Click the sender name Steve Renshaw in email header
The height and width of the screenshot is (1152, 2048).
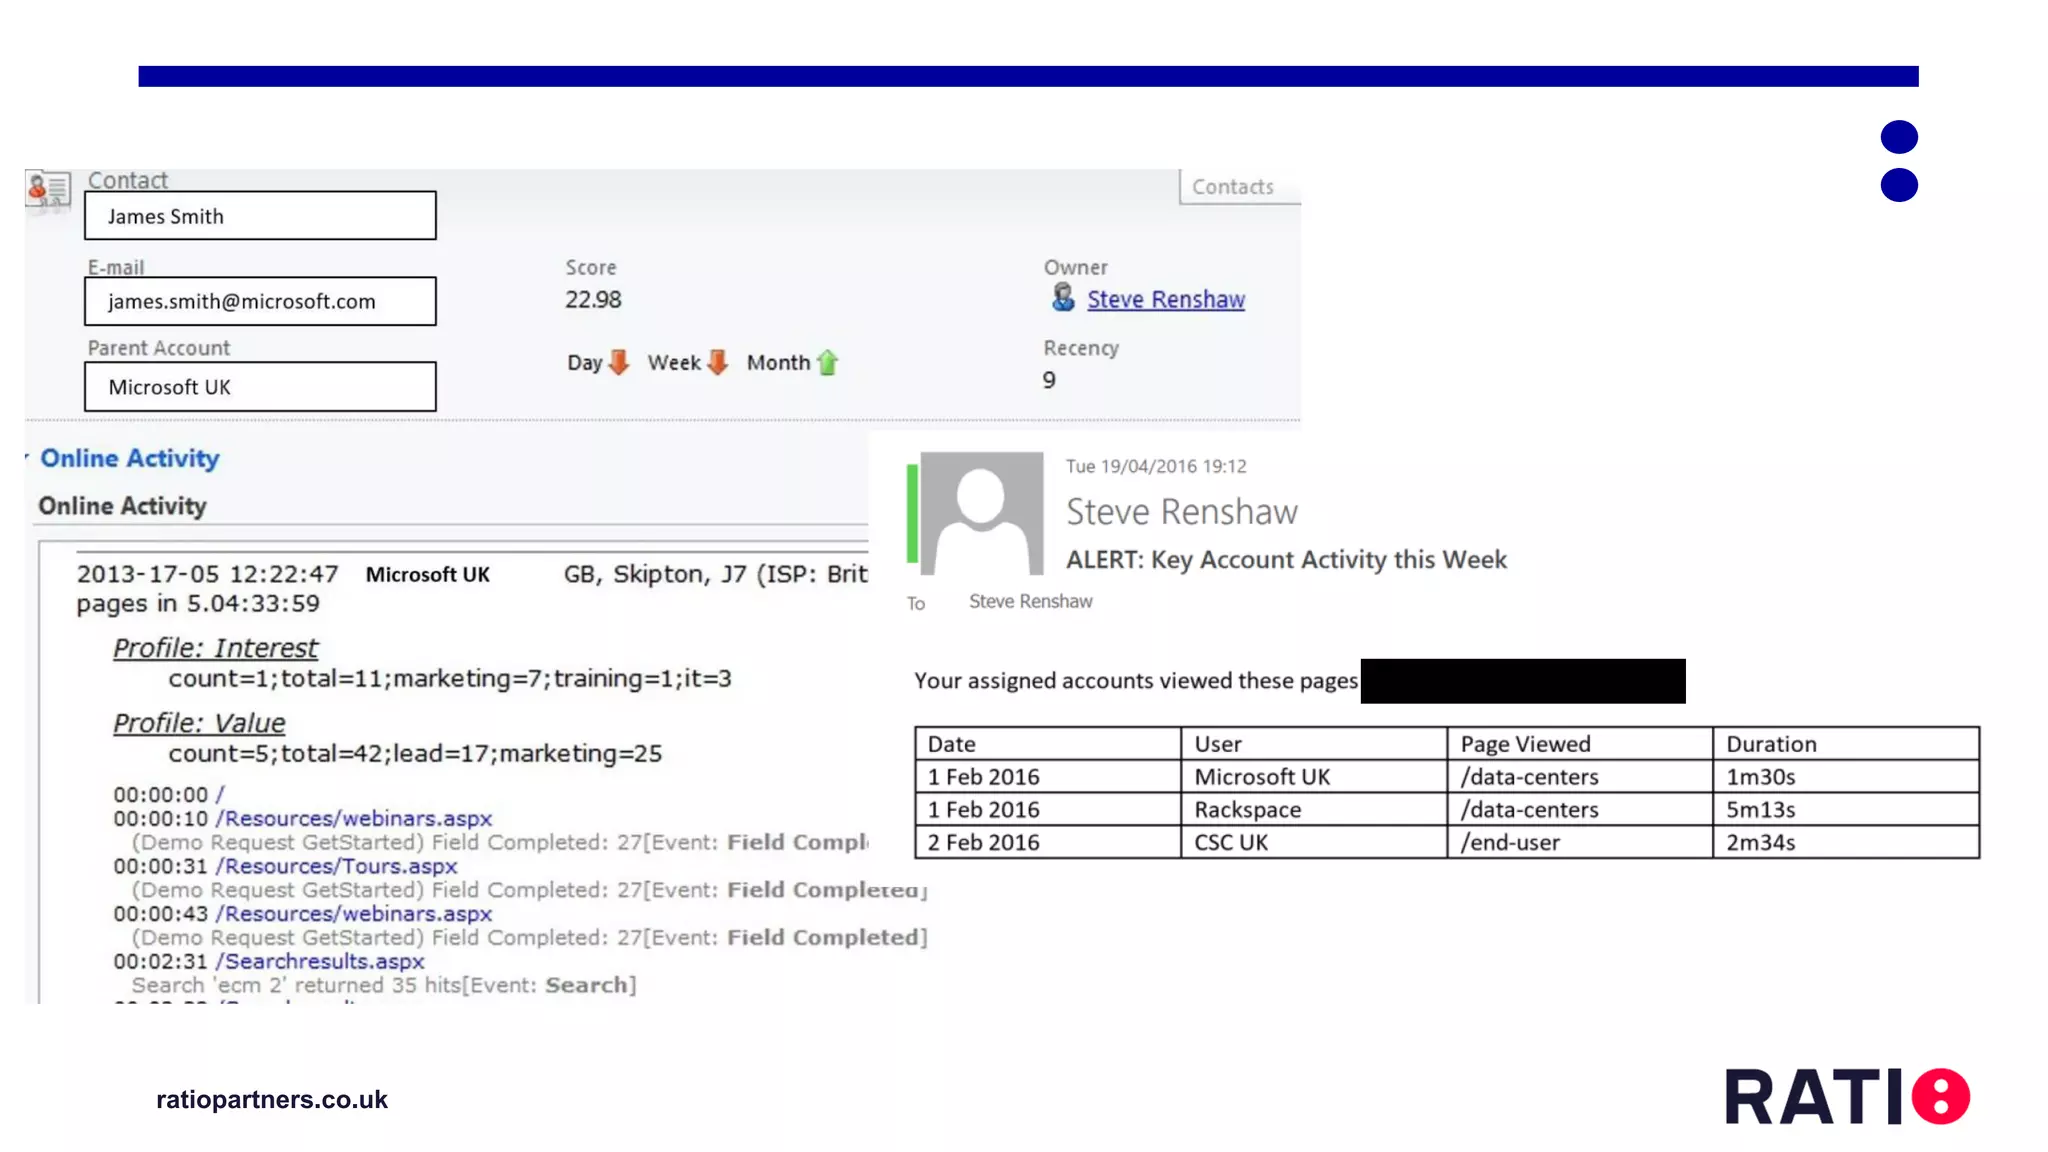1182,512
